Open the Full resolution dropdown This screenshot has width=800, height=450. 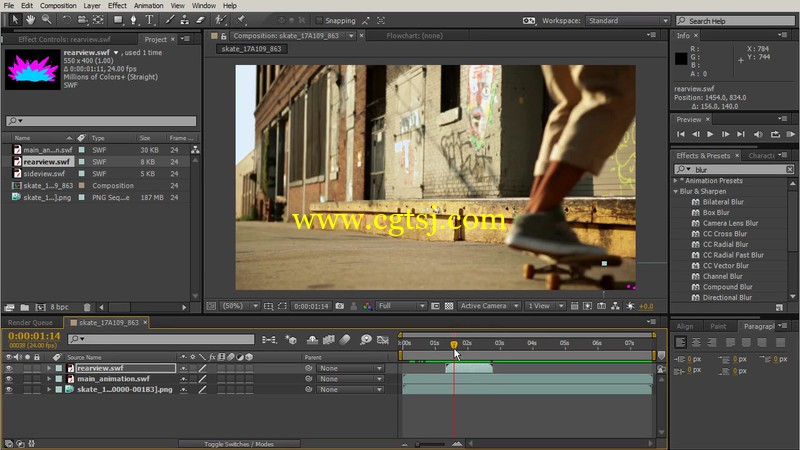pos(401,306)
